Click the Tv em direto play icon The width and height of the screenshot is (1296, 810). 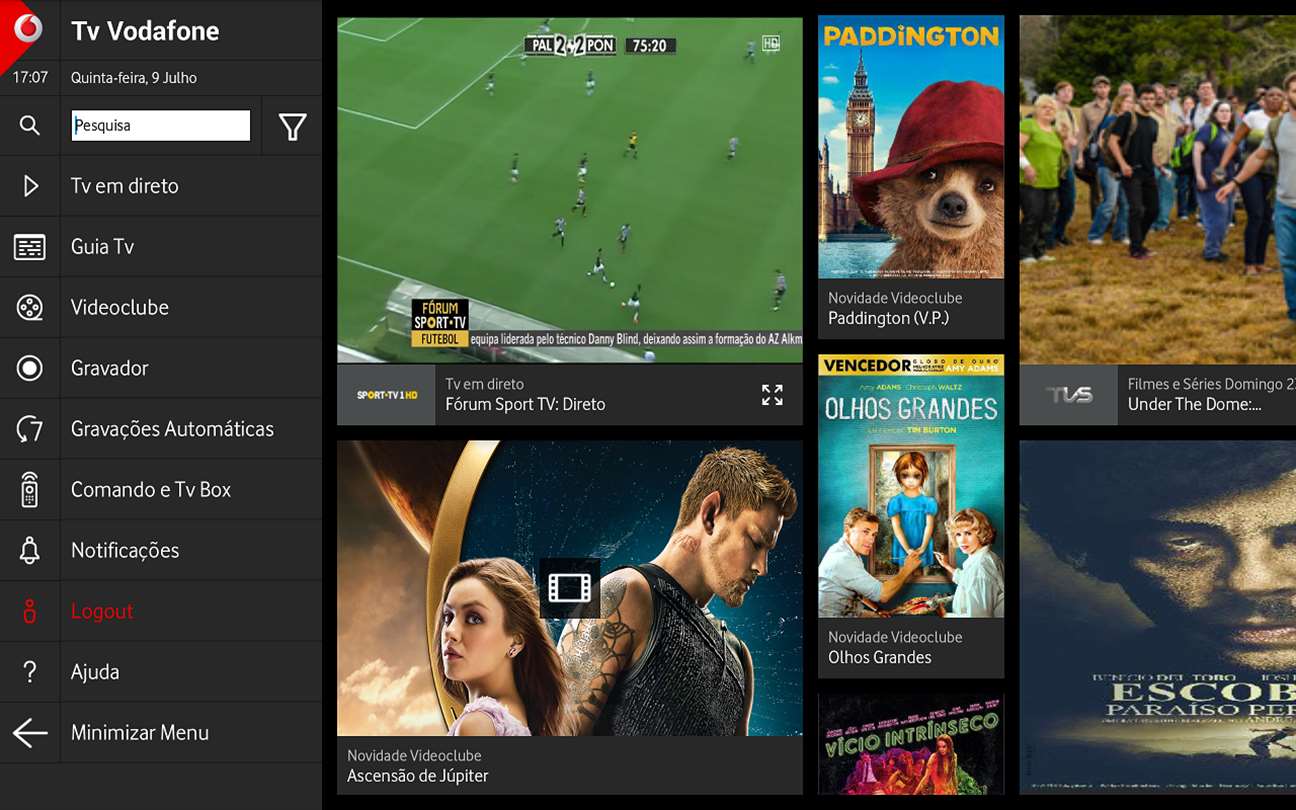pos(30,186)
